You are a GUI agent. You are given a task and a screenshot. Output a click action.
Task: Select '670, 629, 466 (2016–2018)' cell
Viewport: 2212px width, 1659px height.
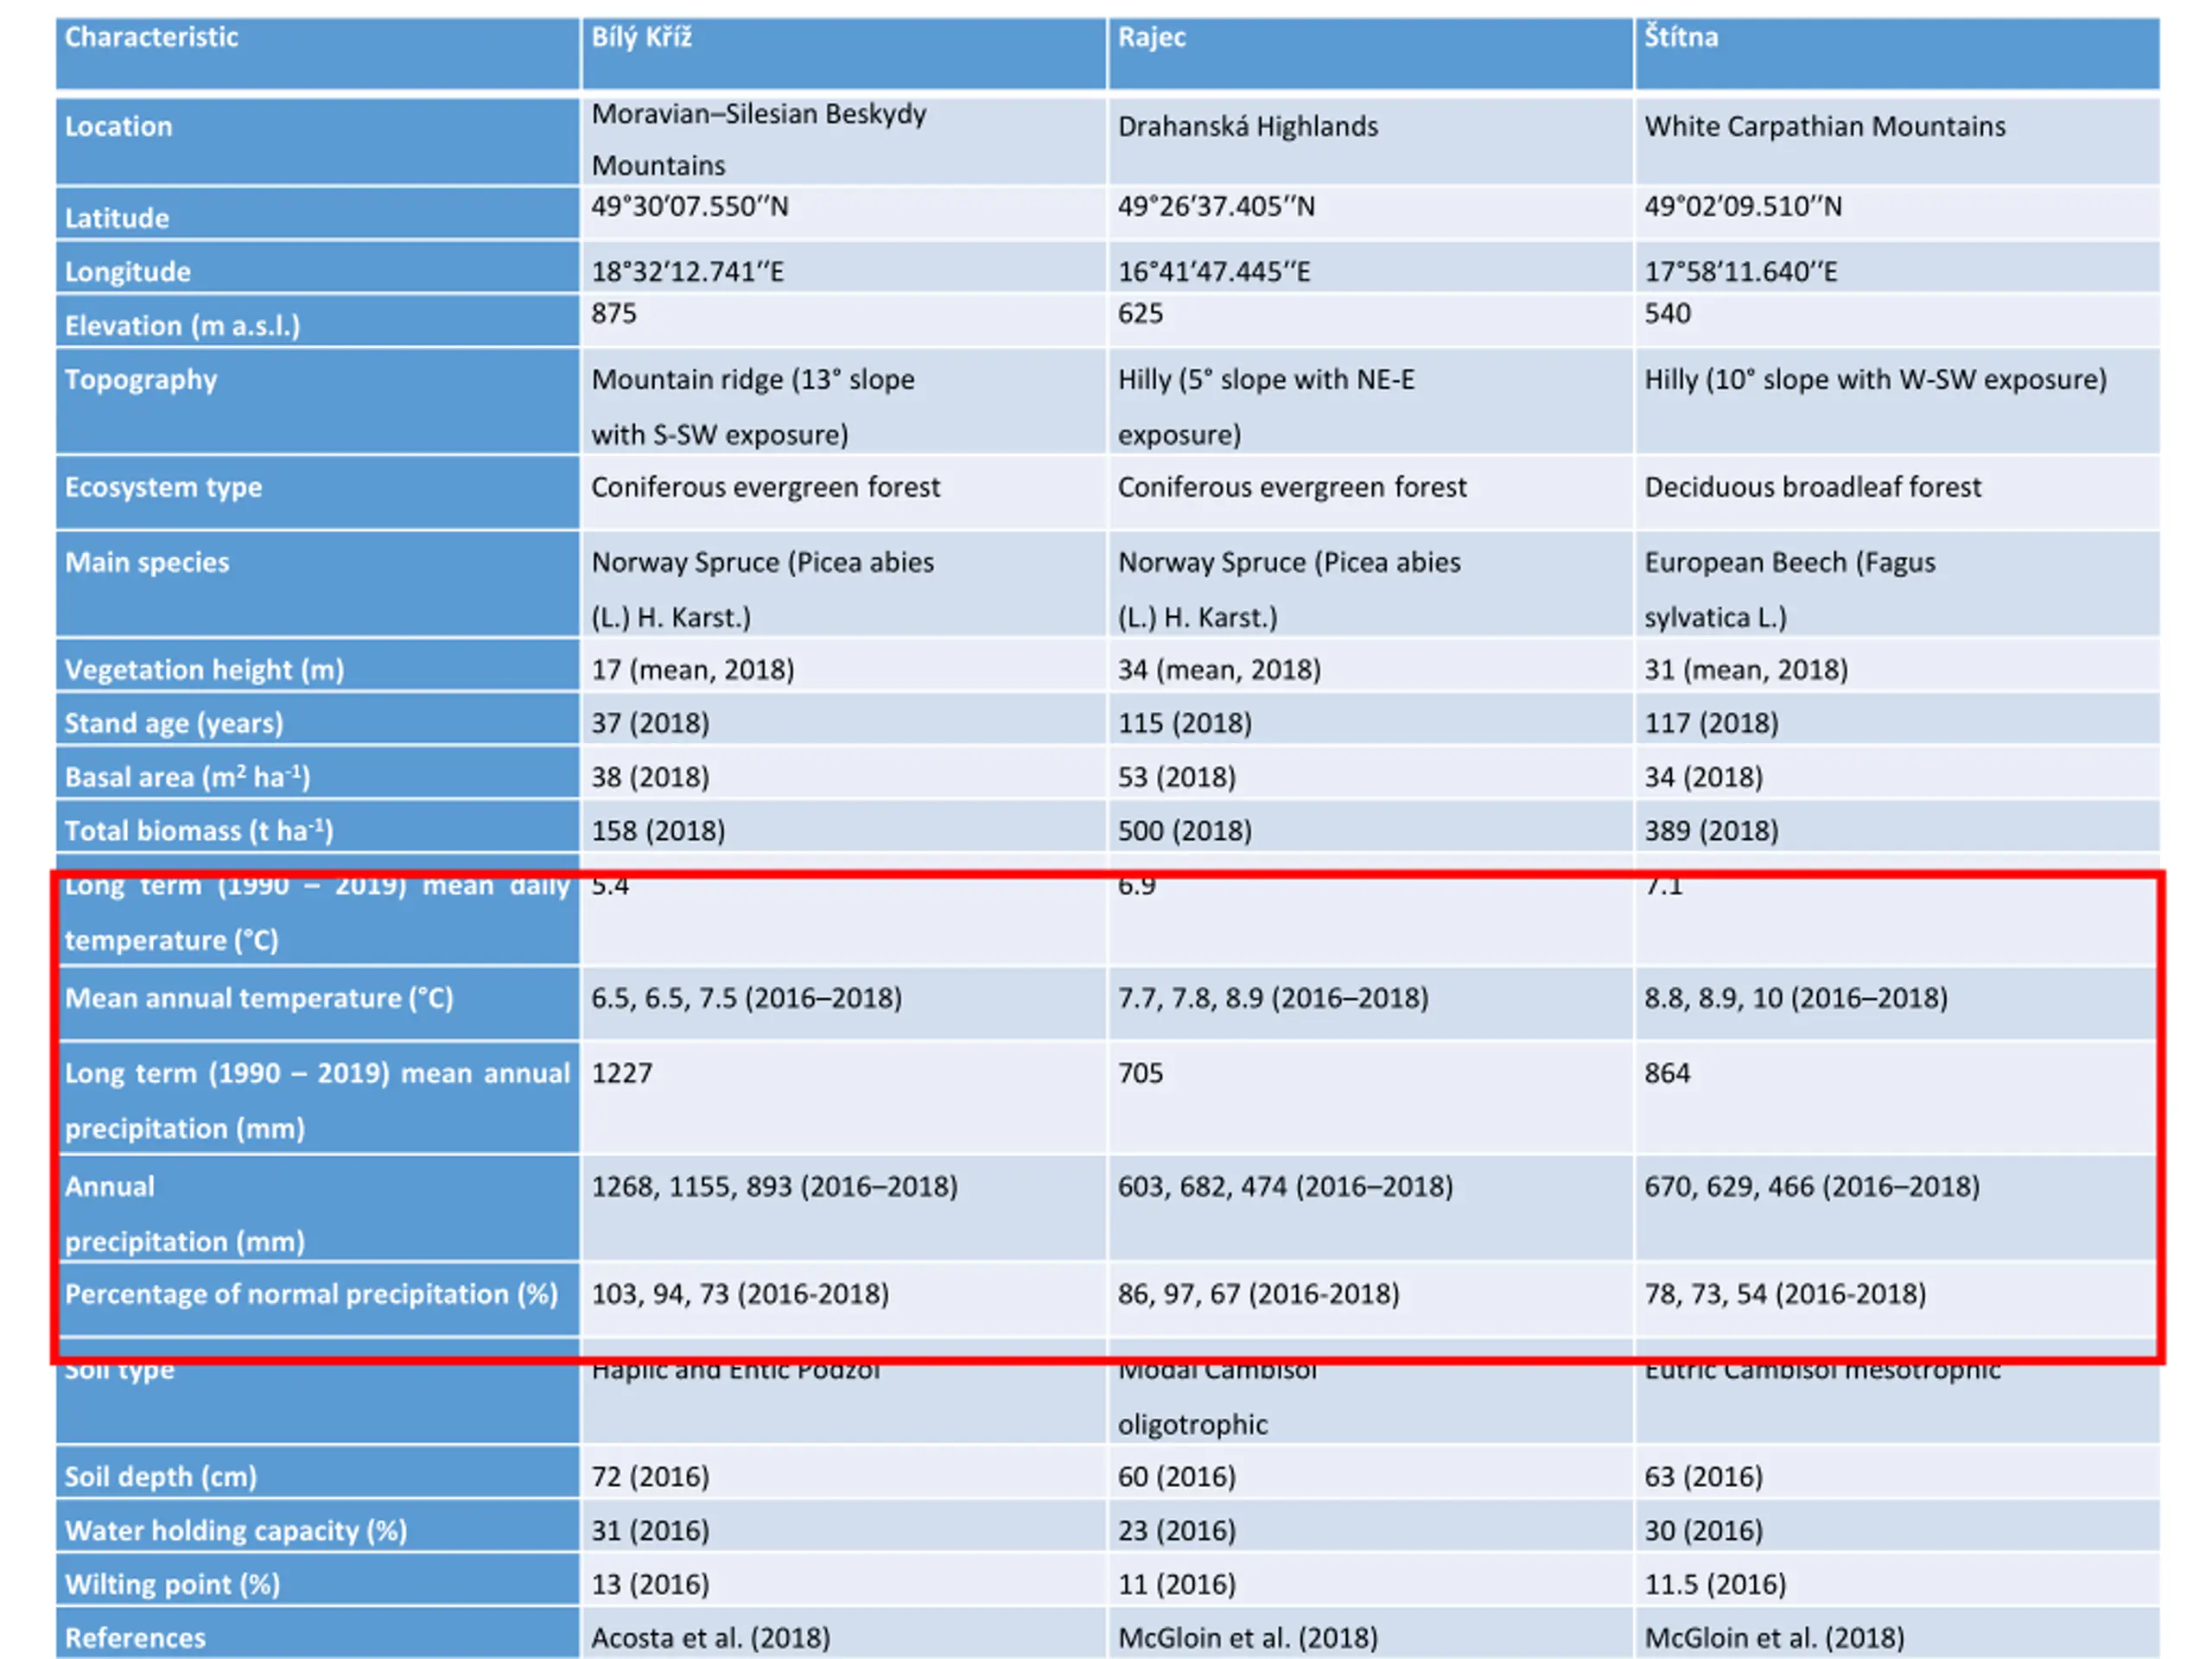point(1897,1208)
